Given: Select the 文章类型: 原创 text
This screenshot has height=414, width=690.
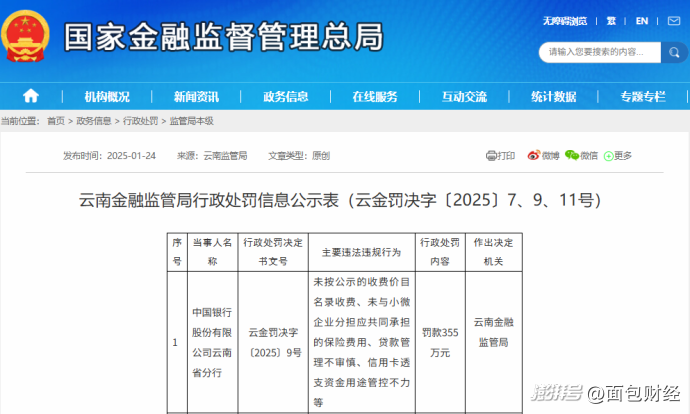Looking at the screenshot, I should [299, 156].
